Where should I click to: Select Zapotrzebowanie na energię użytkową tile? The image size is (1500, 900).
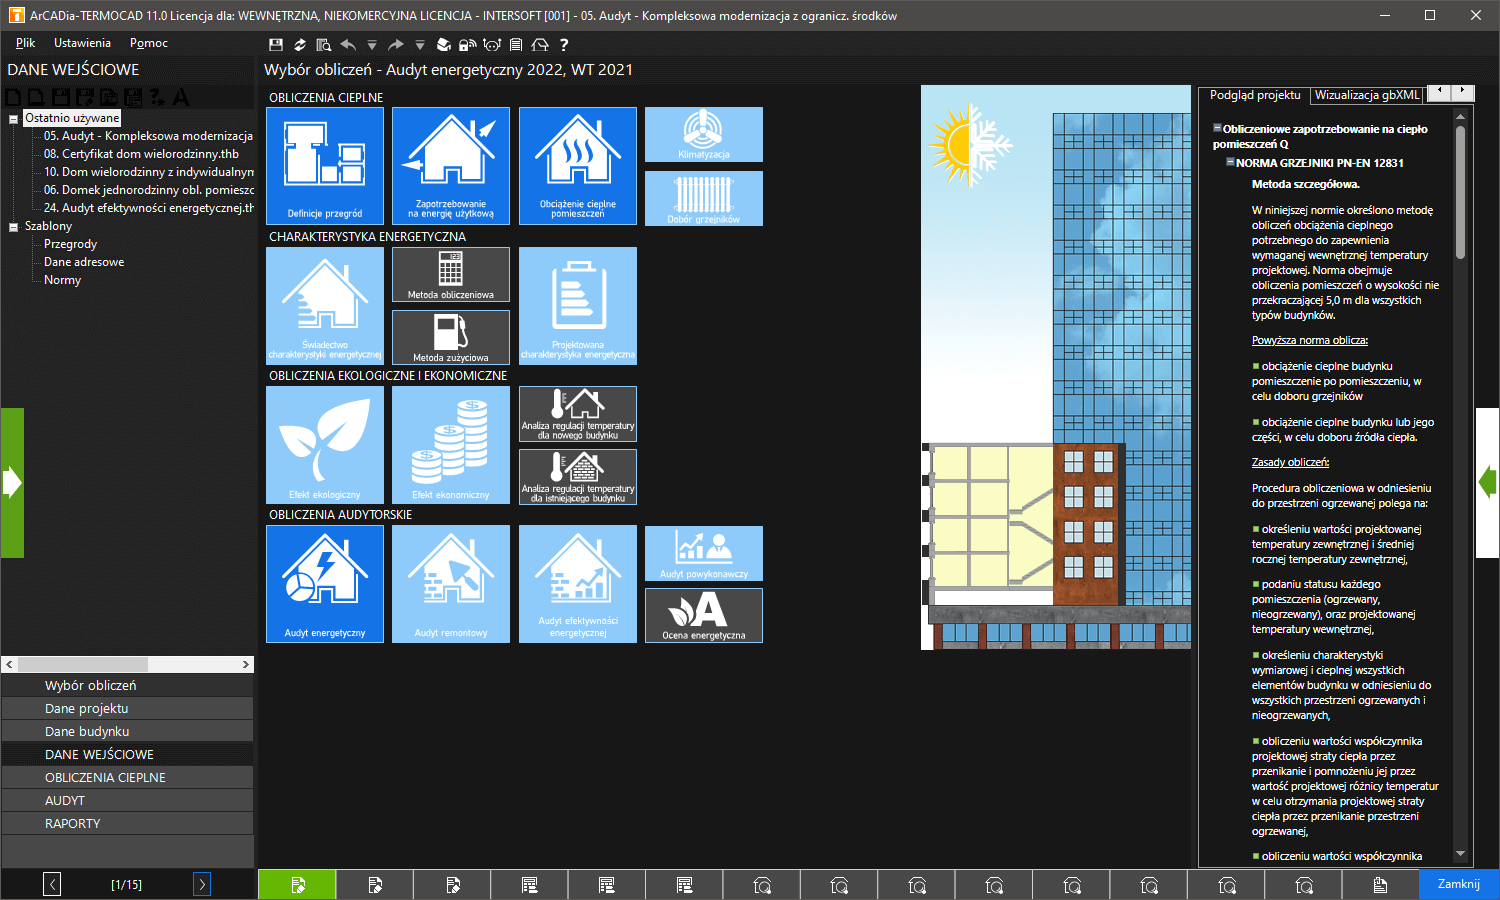pyautogui.click(x=451, y=166)
